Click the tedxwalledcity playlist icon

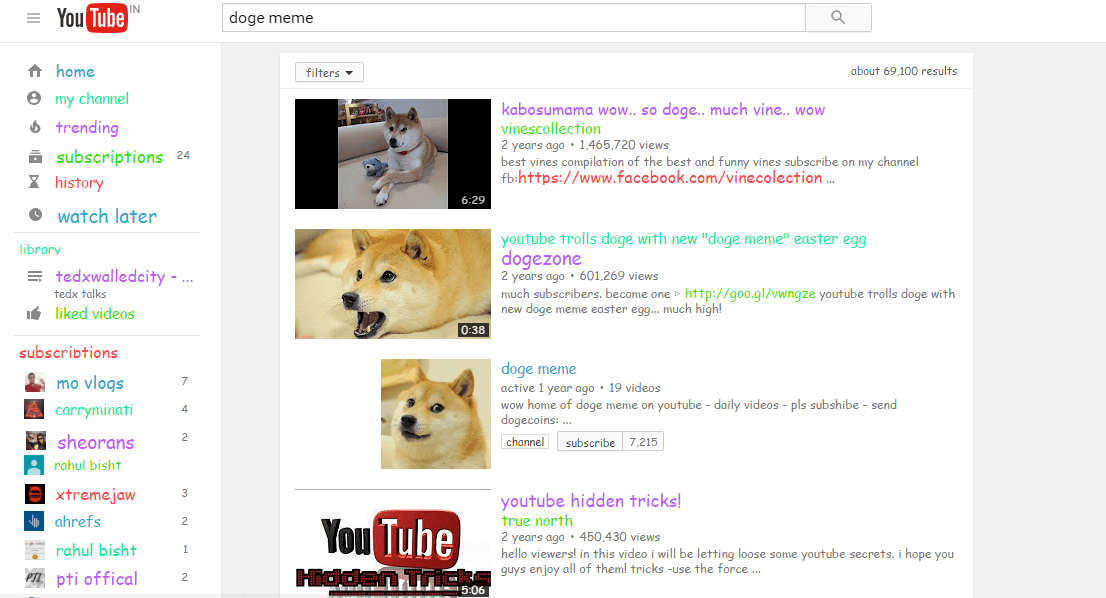click(x=35, y=276)
